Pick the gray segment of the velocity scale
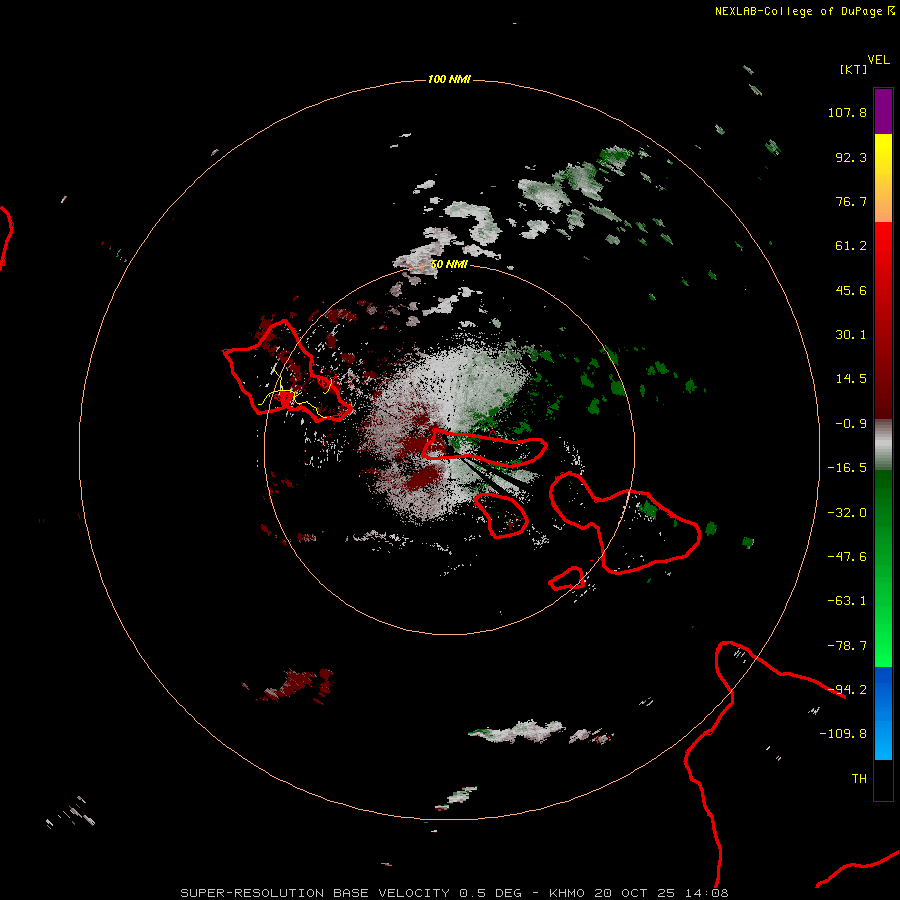The image size is (900, 900). [x=883, y=444]
